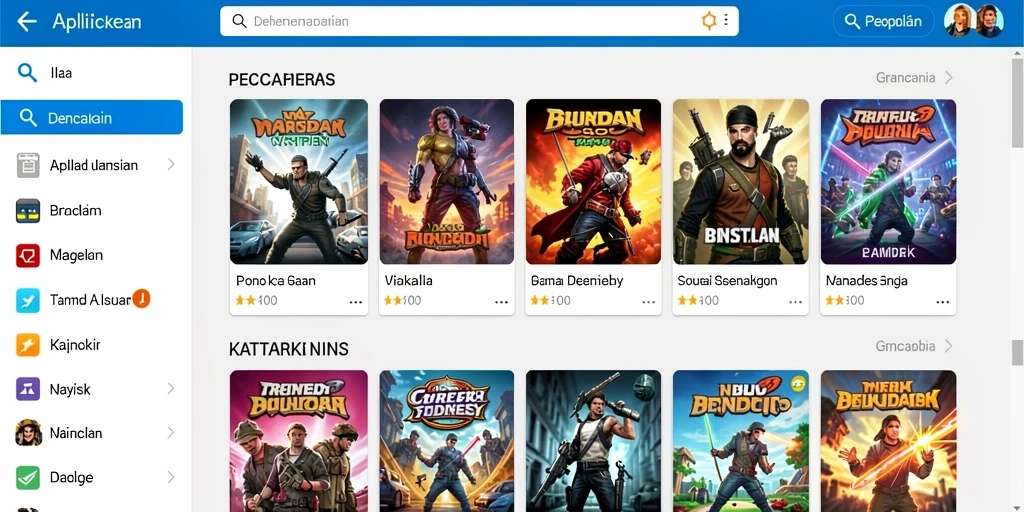This screenshot has width=1024, height=512.
Task: Click the blue bird Tamd Alsuar icon
Action: click(x=28, y=300)
